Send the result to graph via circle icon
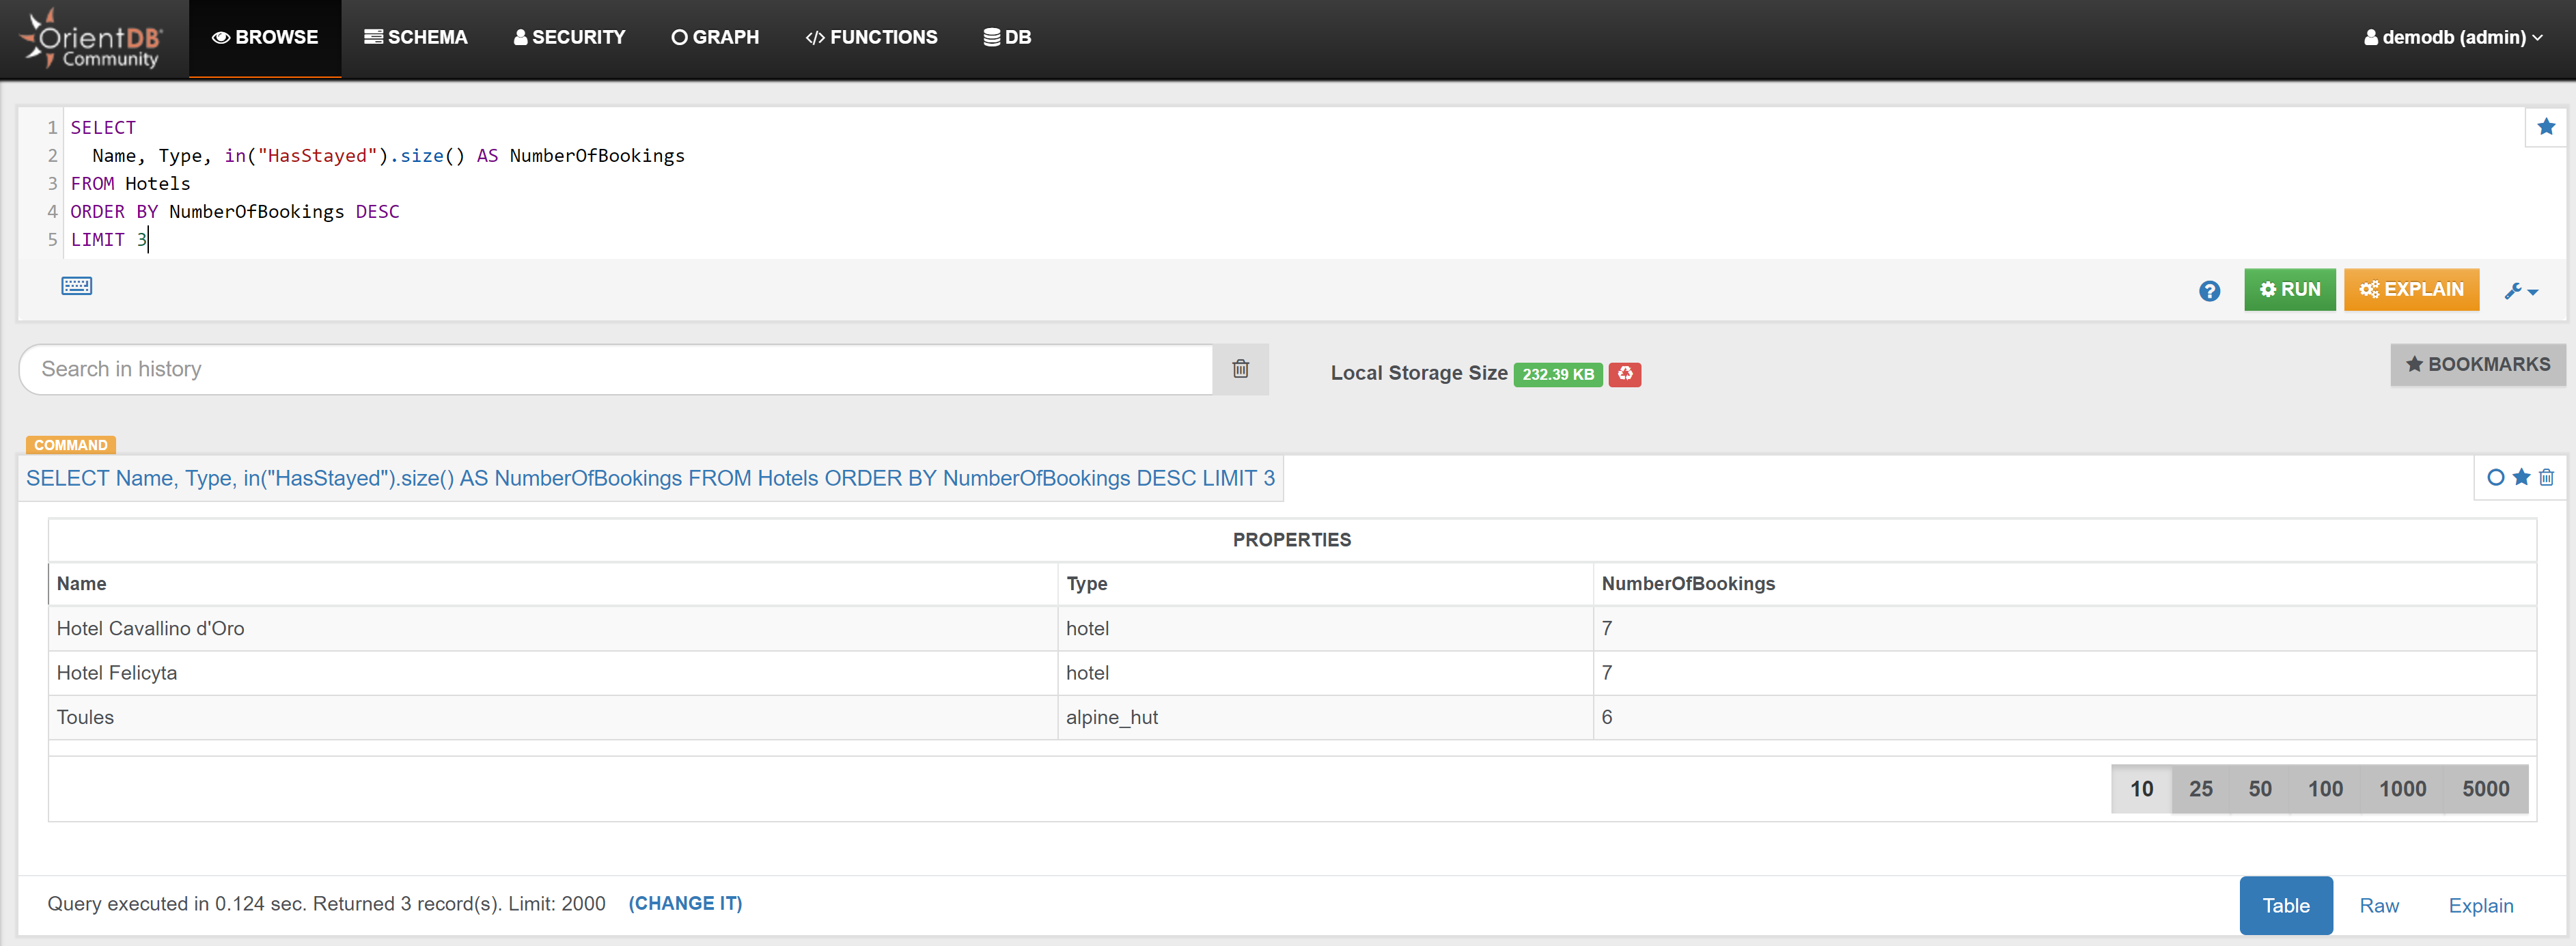This screenshot has height=946, width=2576. [x=2495, y=478]
